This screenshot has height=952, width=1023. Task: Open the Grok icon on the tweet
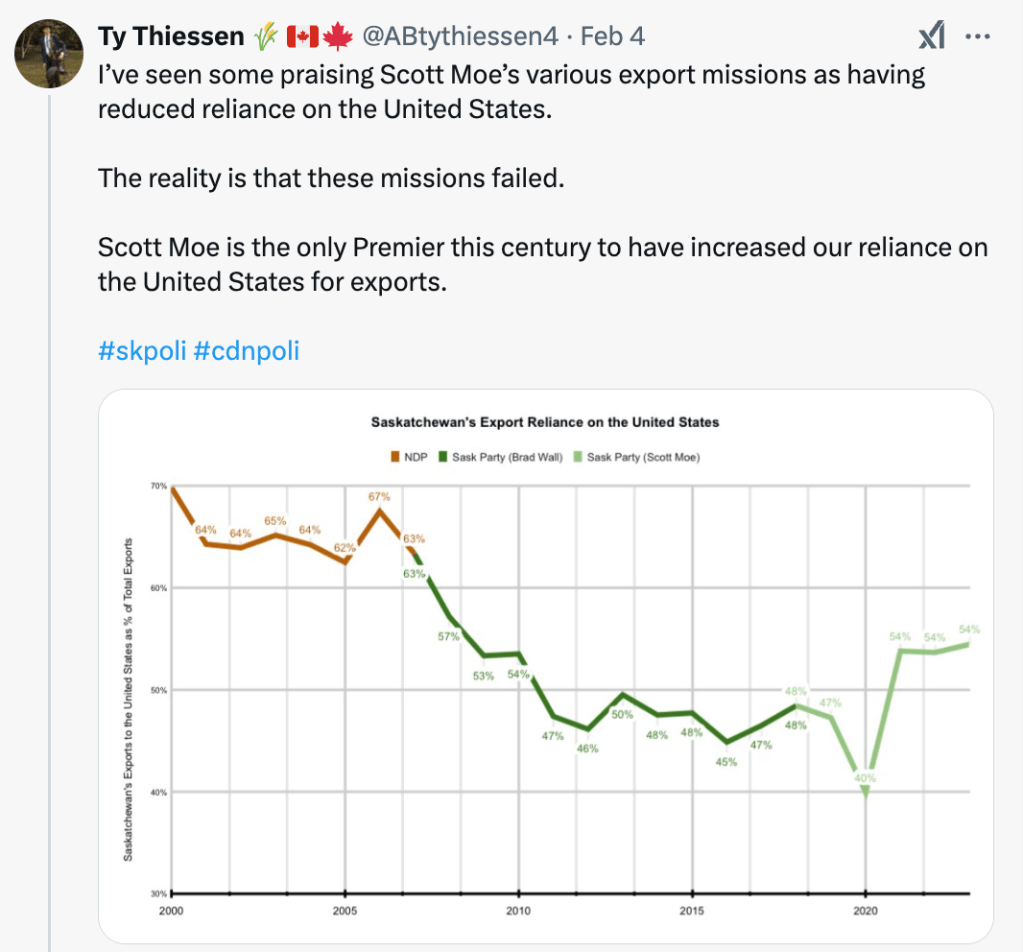tap(931, 38)
